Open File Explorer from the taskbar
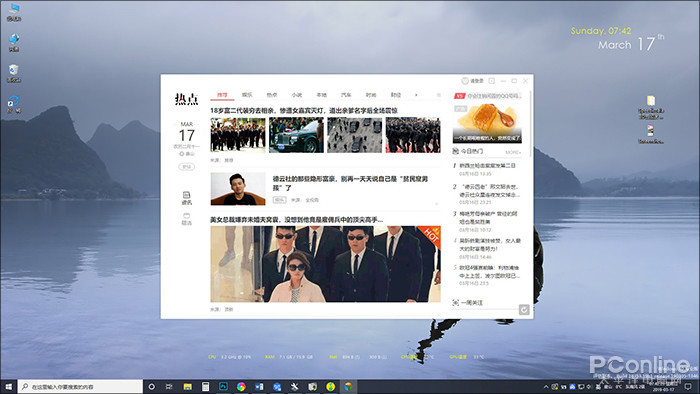The image size is (700, 394). tap(188, 386)
